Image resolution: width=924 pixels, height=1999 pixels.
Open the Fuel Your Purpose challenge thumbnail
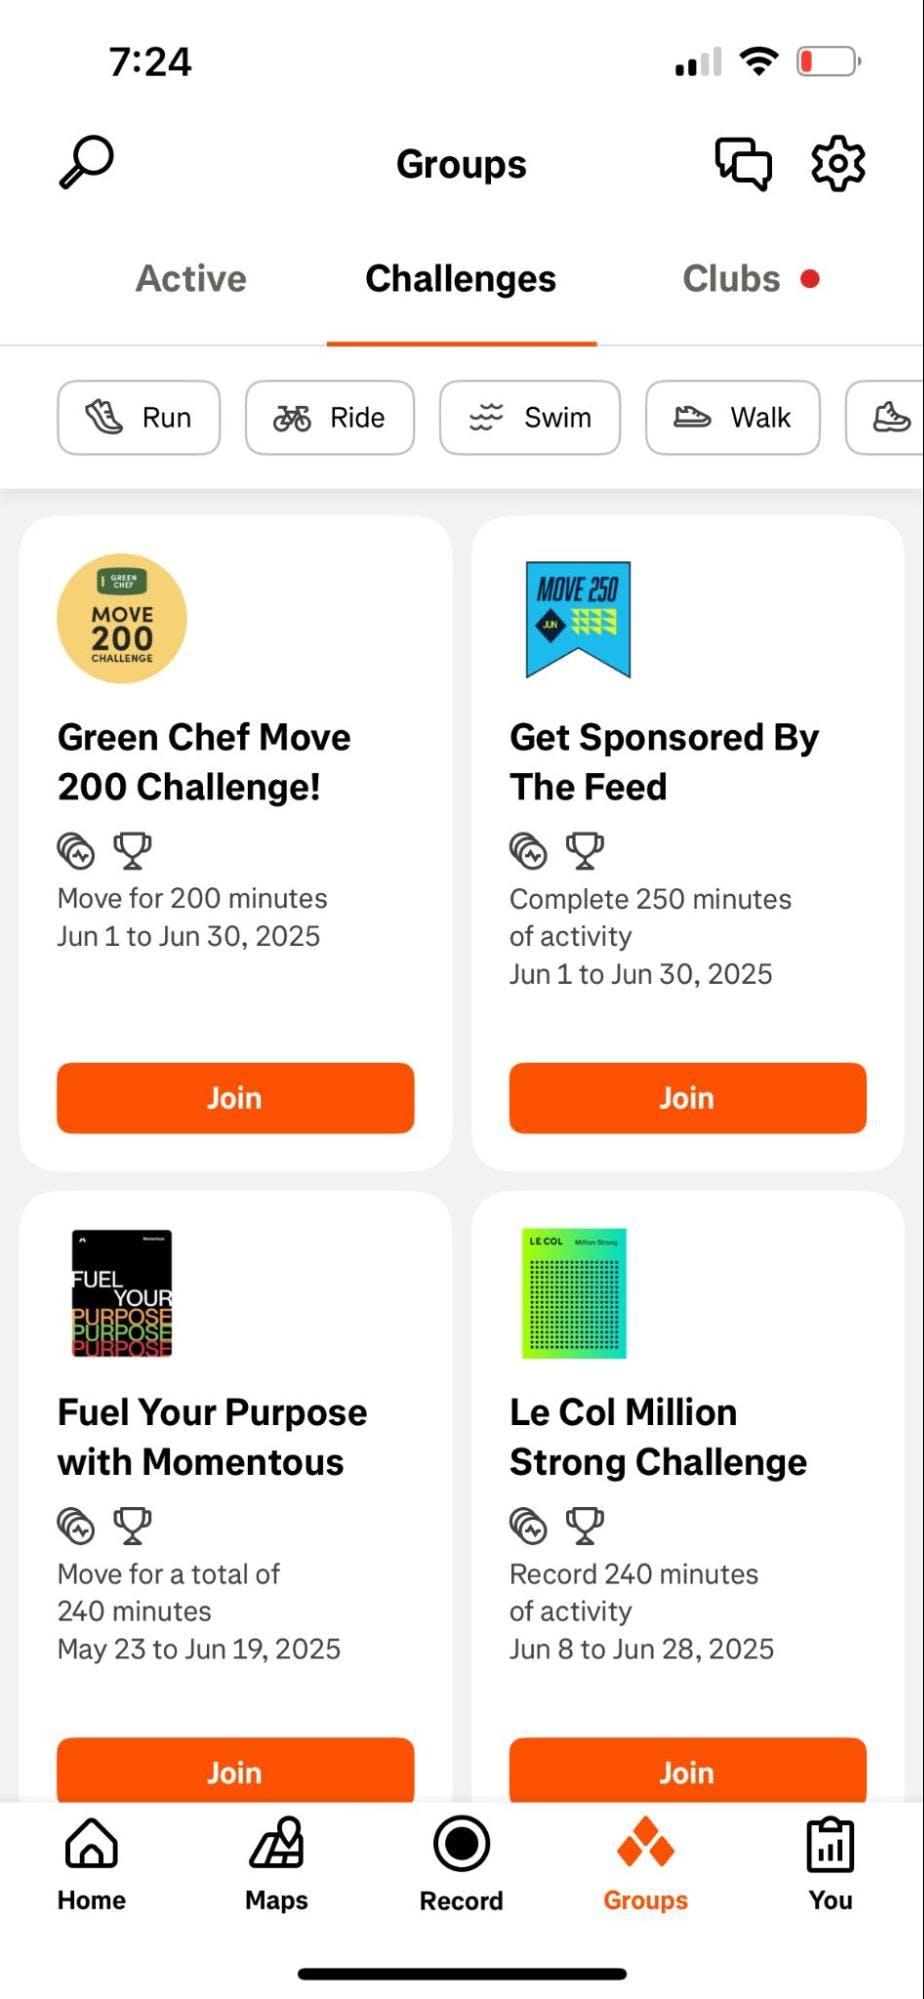tap(122, 1293)
